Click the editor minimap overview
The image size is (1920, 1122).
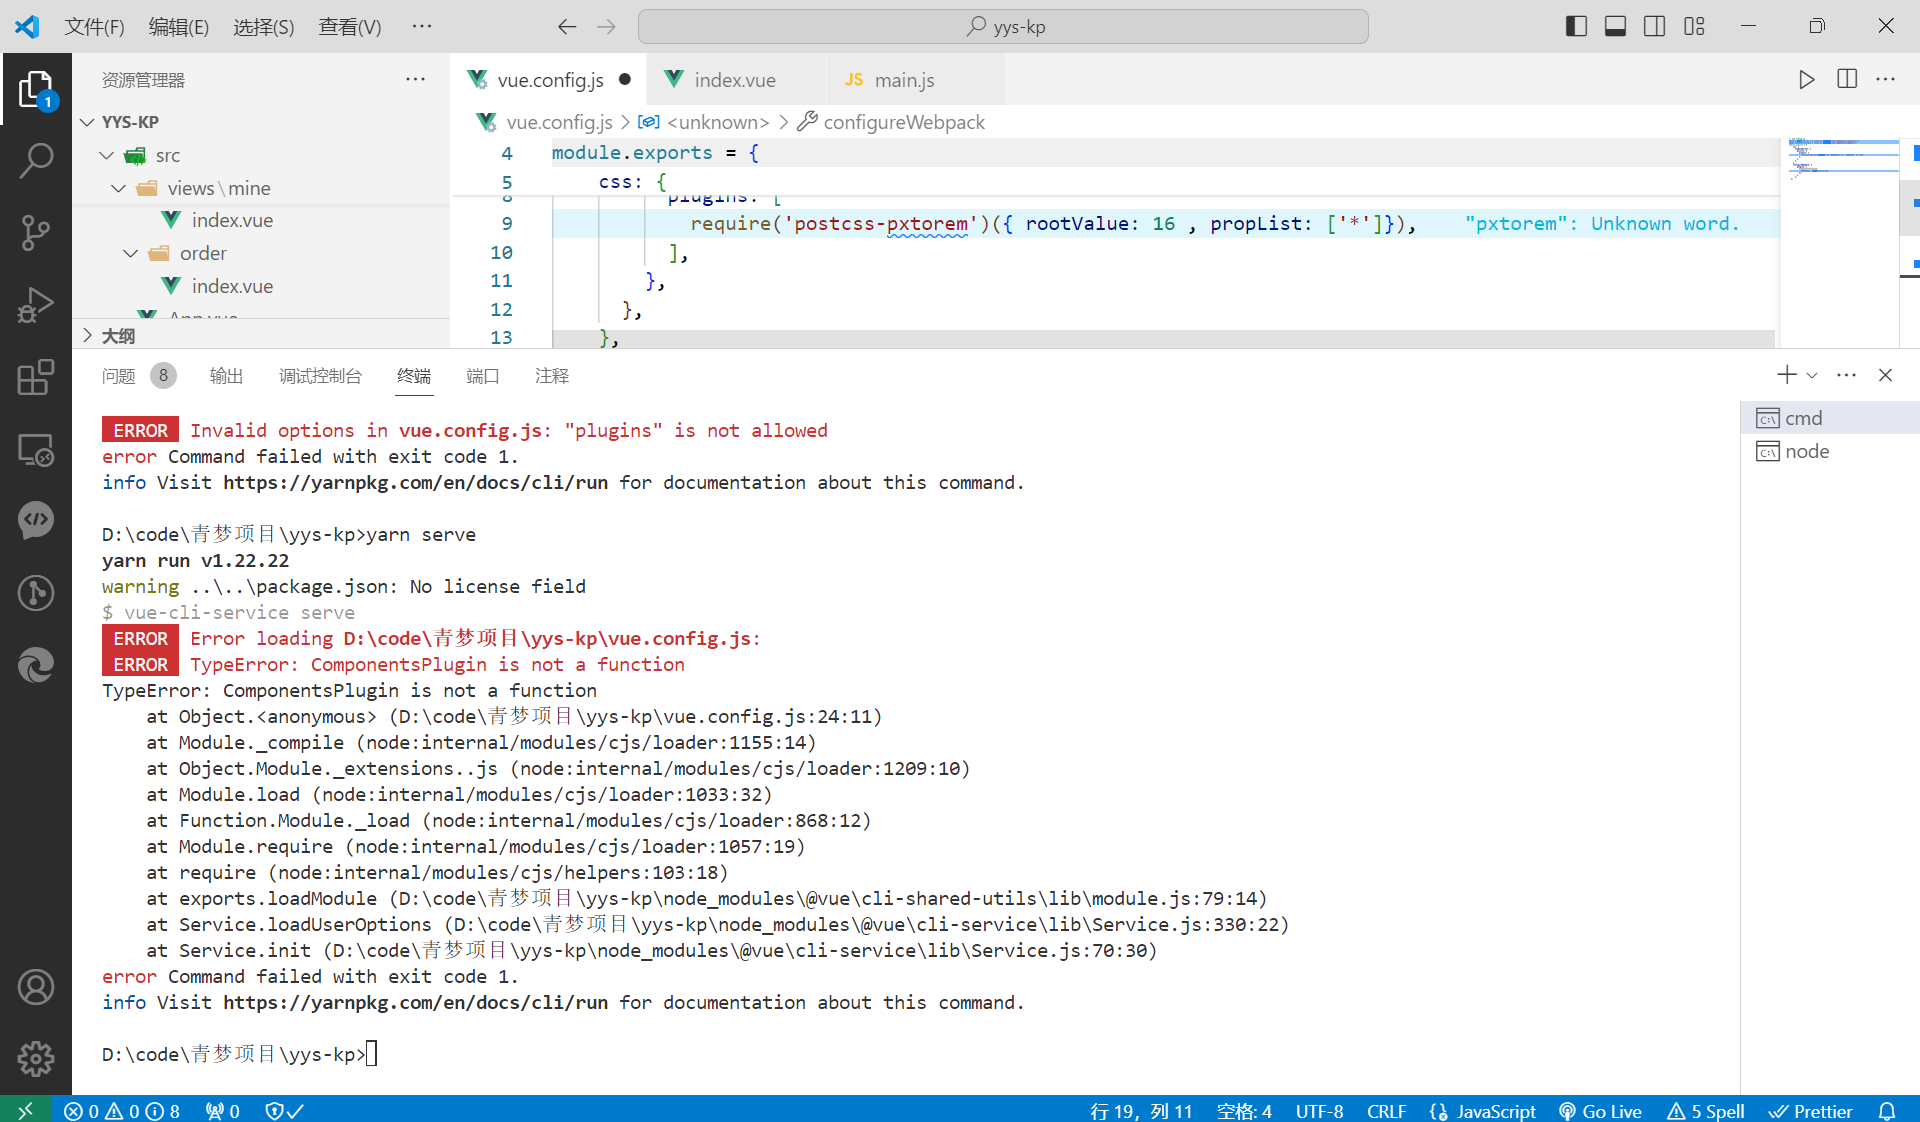[1842, 160]
